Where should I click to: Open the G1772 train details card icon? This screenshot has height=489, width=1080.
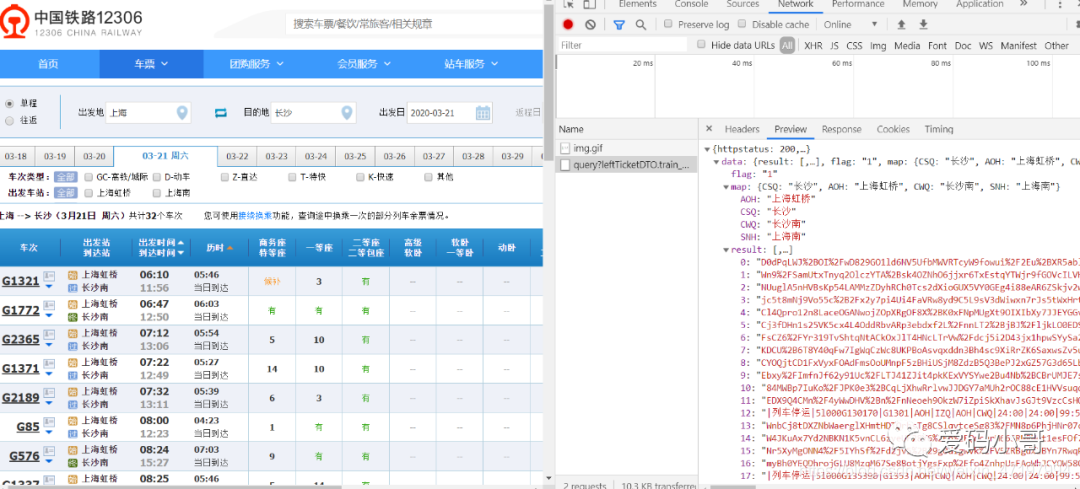coord(49,304)
